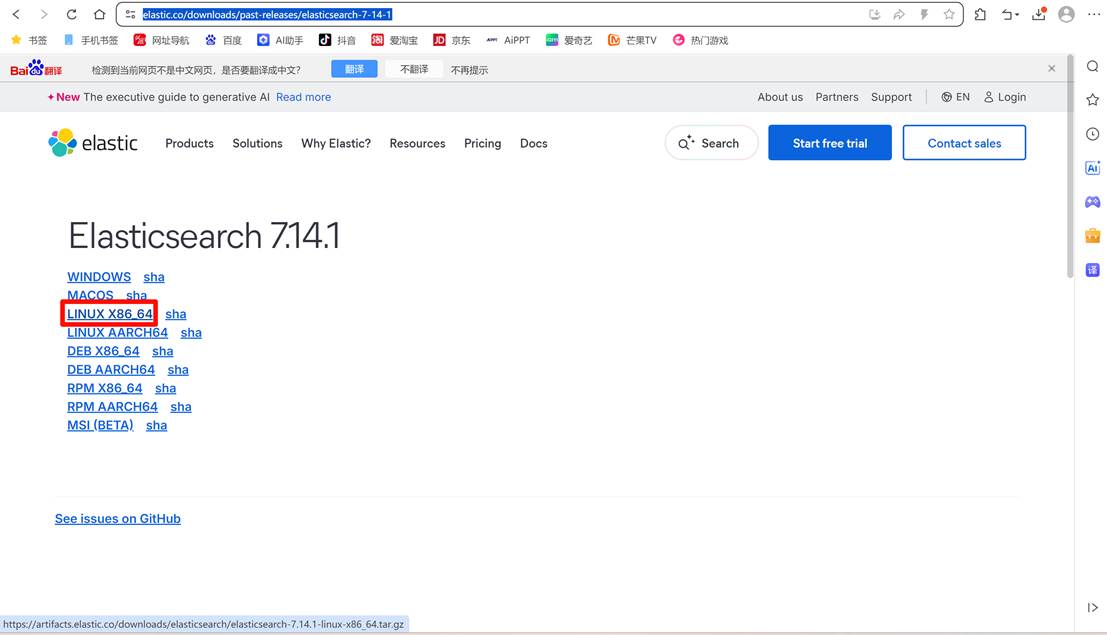Click the Read more link
The image size is (1107, 635).
pyautogui.click(x=304, y=97)
